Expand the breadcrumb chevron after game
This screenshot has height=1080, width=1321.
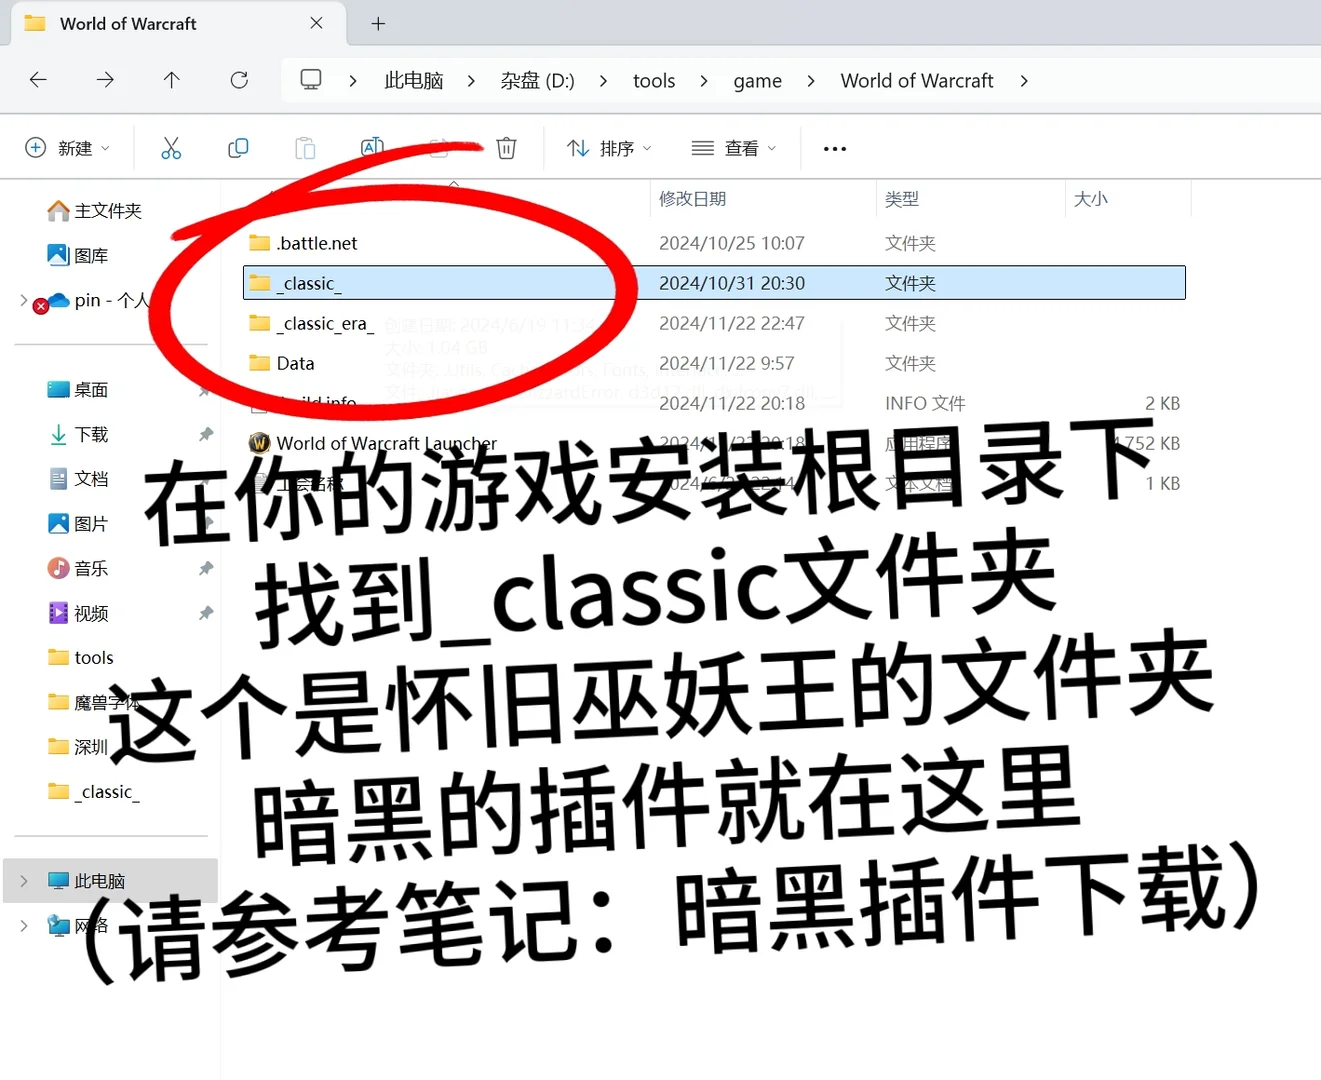(x=811, y=81)
